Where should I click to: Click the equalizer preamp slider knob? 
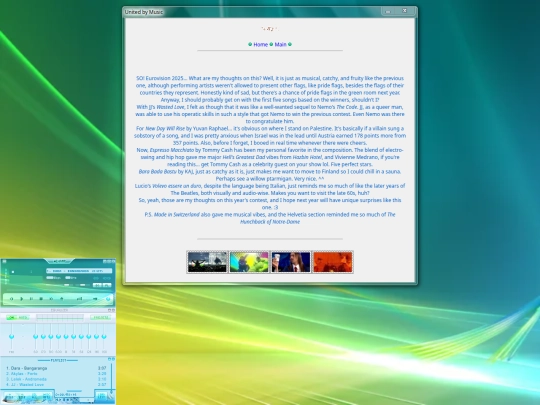click(11, 336)
